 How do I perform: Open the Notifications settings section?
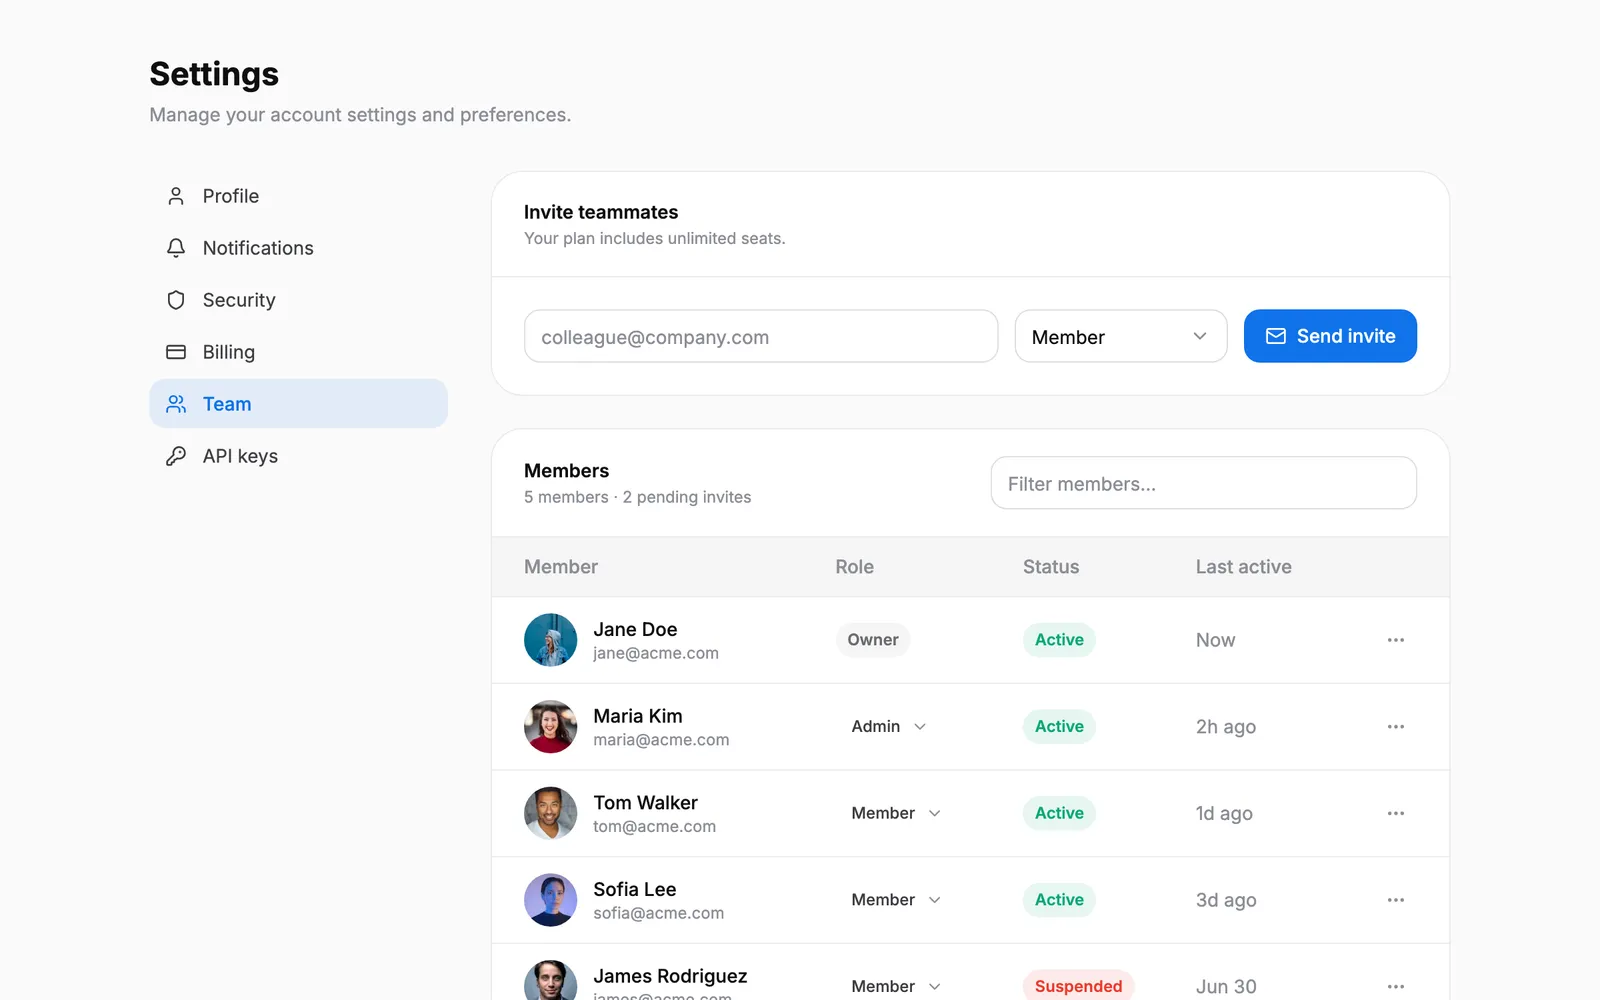click(298, 248)
